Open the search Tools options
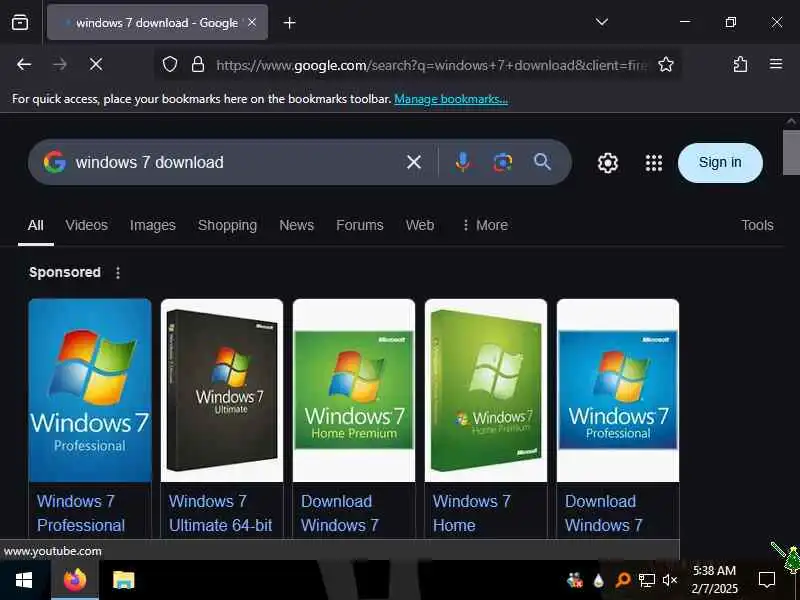This screenshot has width=800, height=600. coord(757,225)
